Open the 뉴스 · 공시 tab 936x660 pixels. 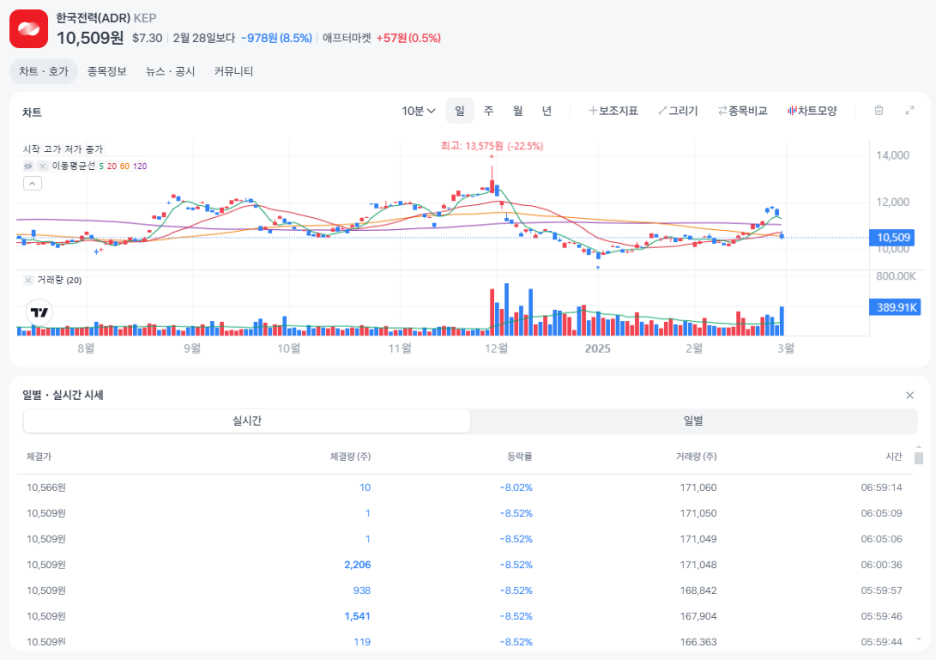pos(170,72)
